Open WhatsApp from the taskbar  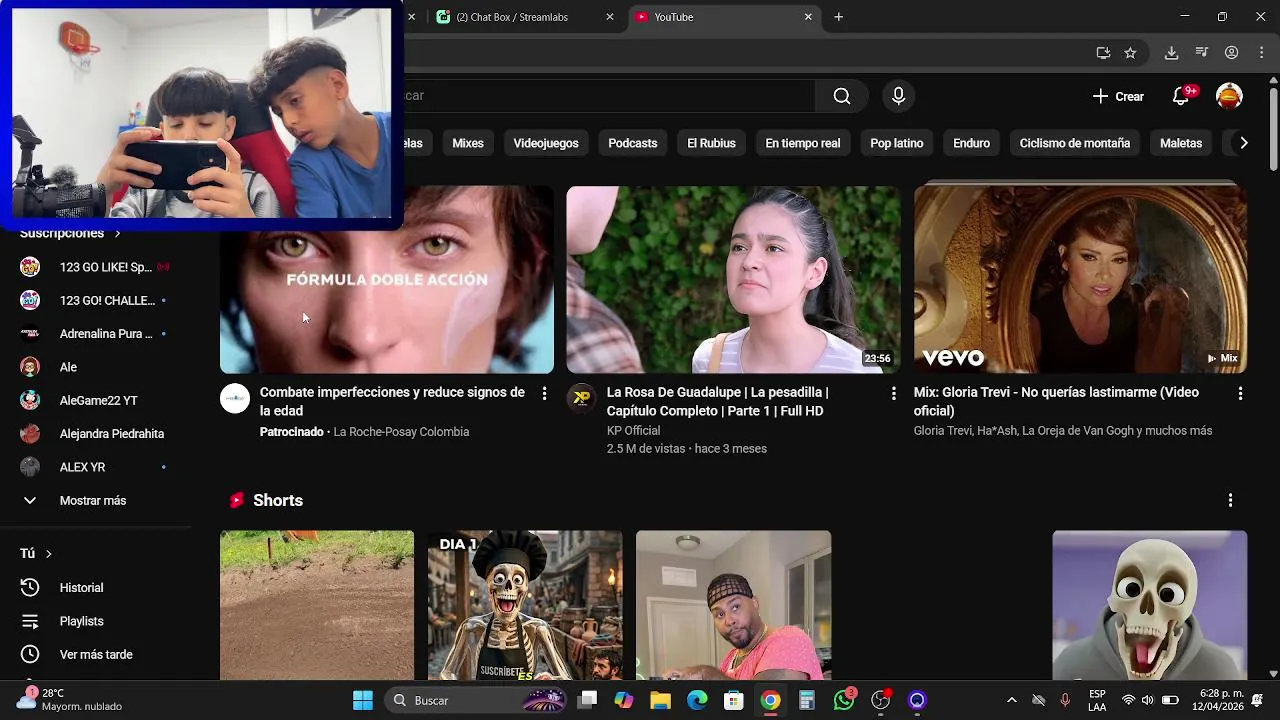[x=844, y=700]
